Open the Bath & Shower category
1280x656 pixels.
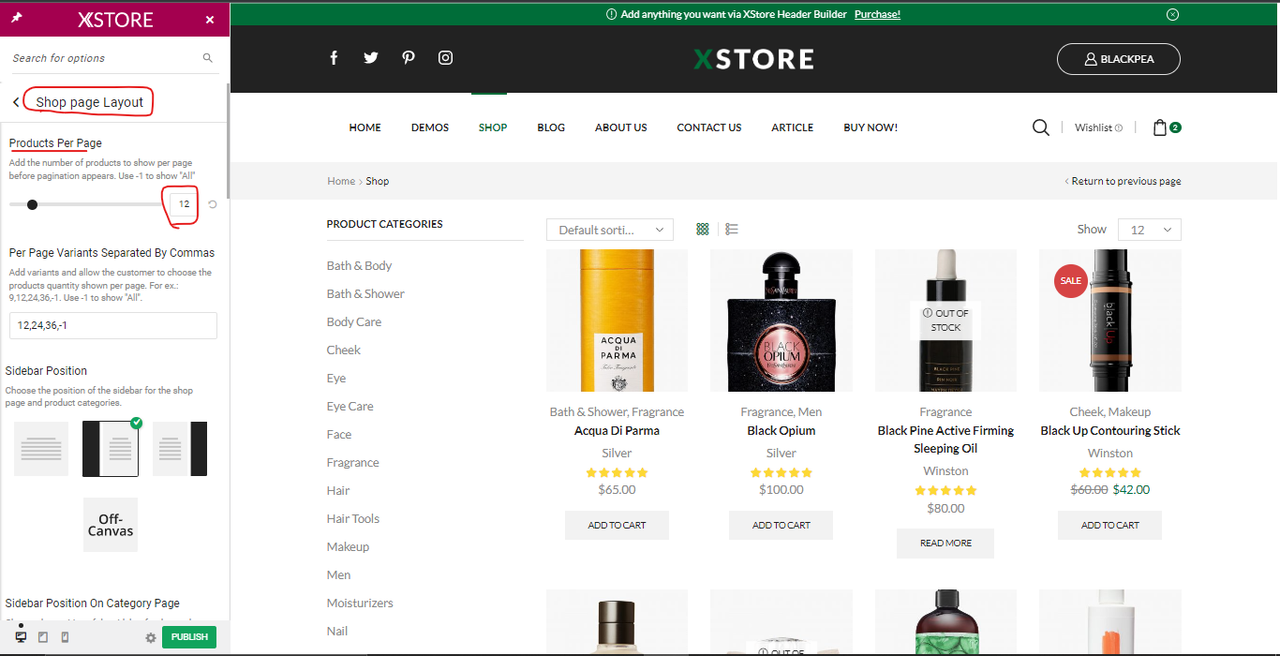[x=366, y=293]
